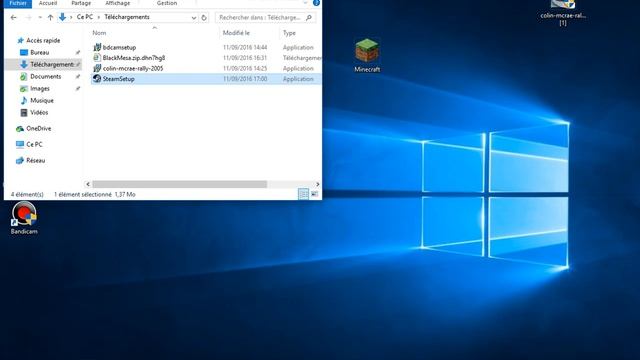The width and height of the screenshot is (640, 360).
Task: Sort by the 'Modifié le' column header
Action: click(x=236, y=33)
